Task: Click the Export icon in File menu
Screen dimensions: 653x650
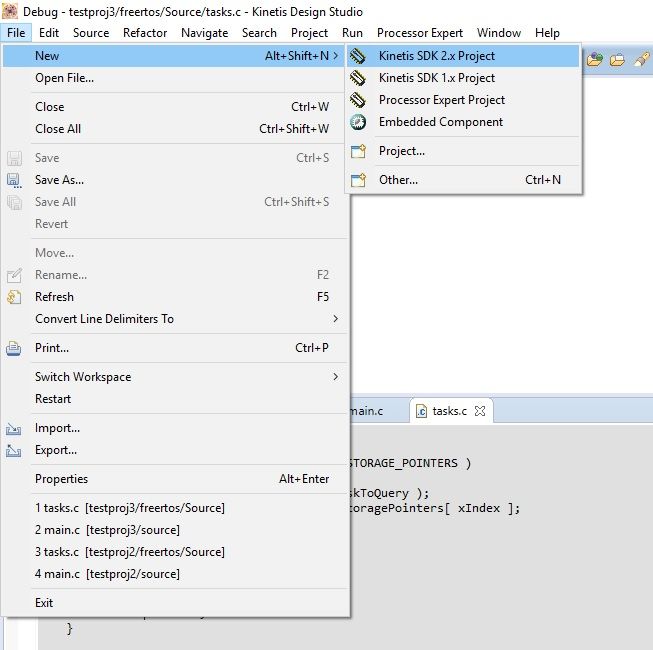Action: point(14,451)
